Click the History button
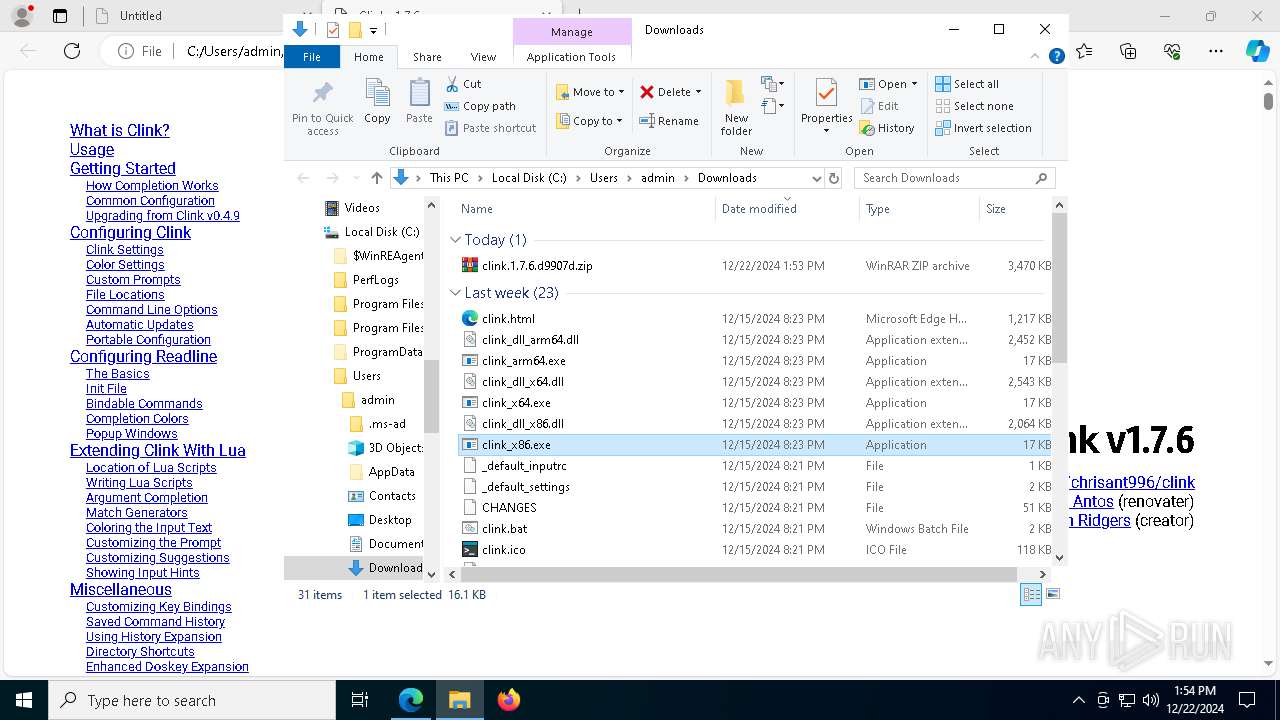This screenshot has width=1280, height=720. pos(887,128)
